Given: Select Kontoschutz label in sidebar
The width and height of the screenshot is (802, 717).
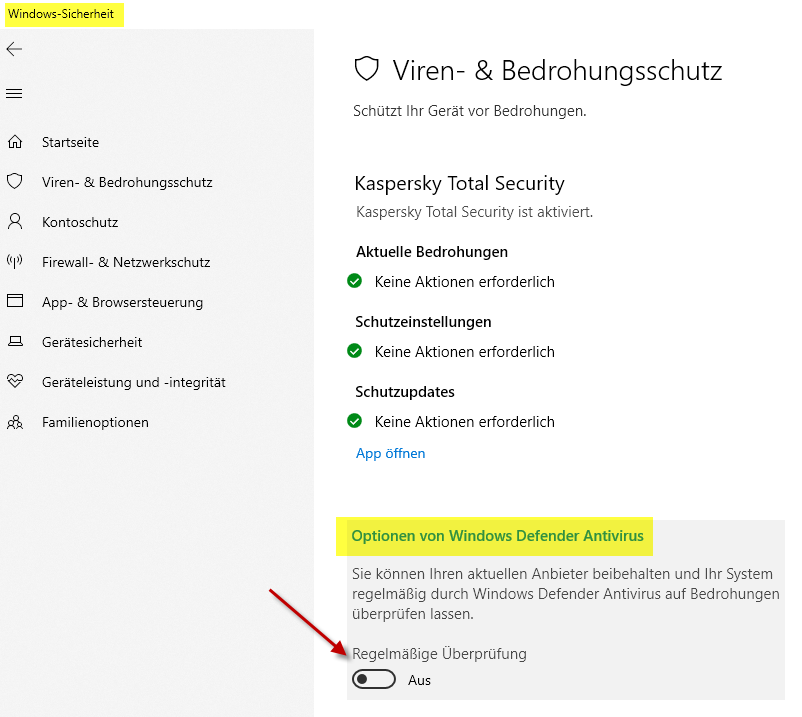Looking at the screenshot, I should point(80,222).
